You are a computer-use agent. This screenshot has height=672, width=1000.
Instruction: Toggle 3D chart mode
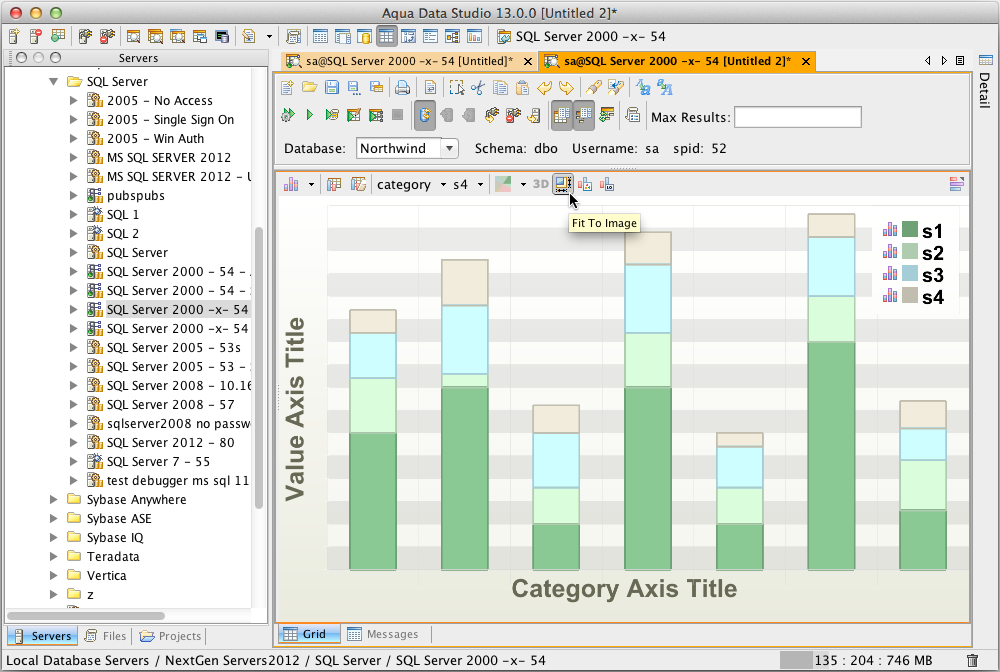(541, 184)
